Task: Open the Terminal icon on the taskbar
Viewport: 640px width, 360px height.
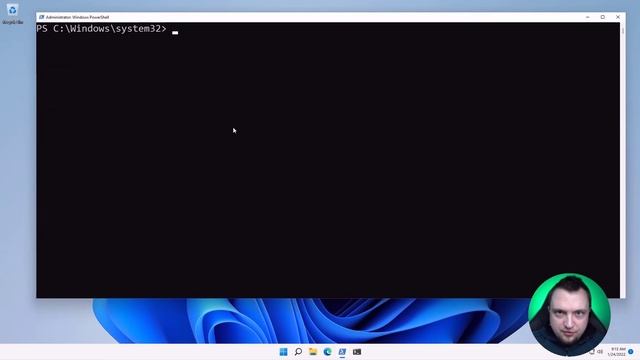Action: pyautogui.click(x=357, y=352)
